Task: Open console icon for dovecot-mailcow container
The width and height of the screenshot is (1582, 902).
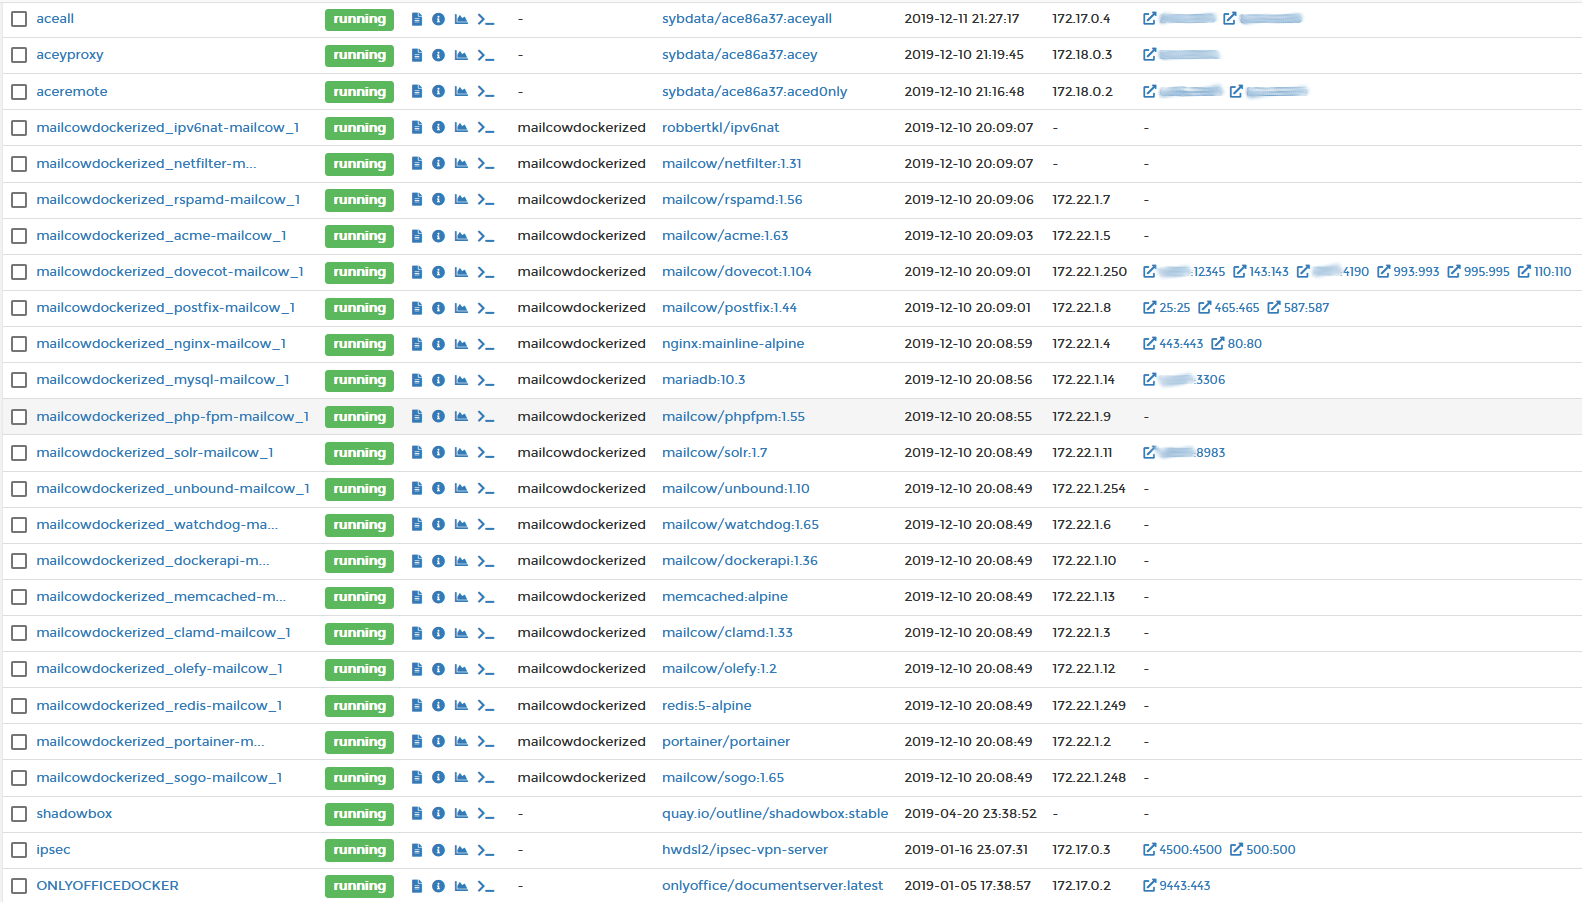Action: (486, 271)
